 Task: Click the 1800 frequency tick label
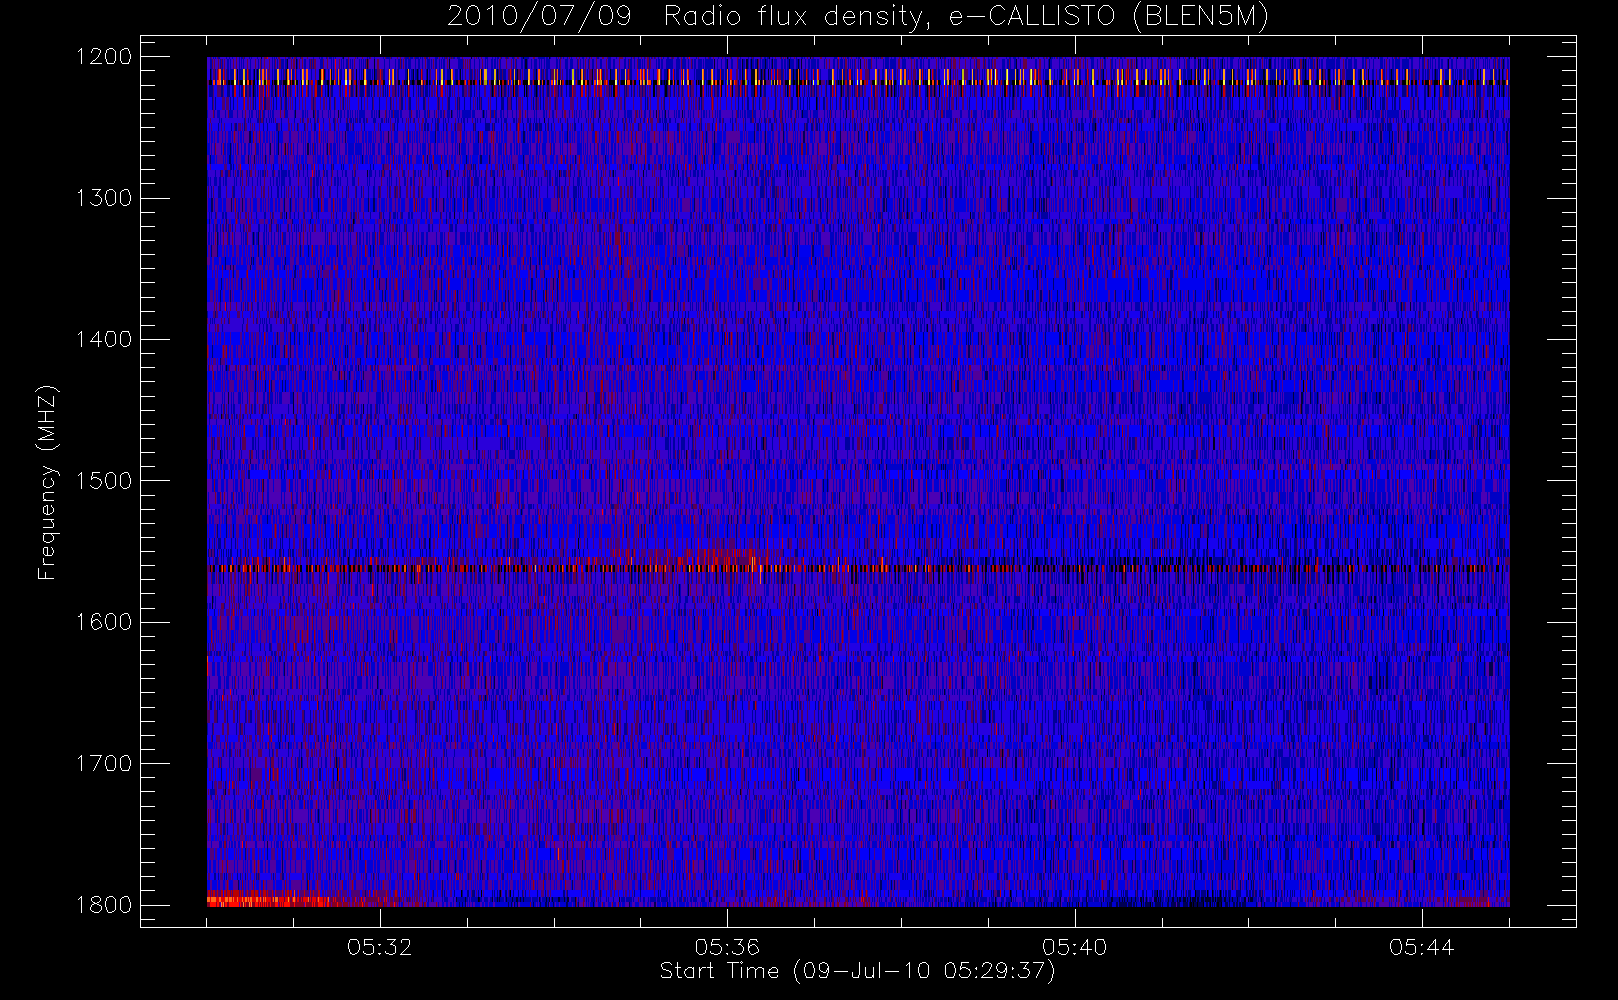point(105,905)
